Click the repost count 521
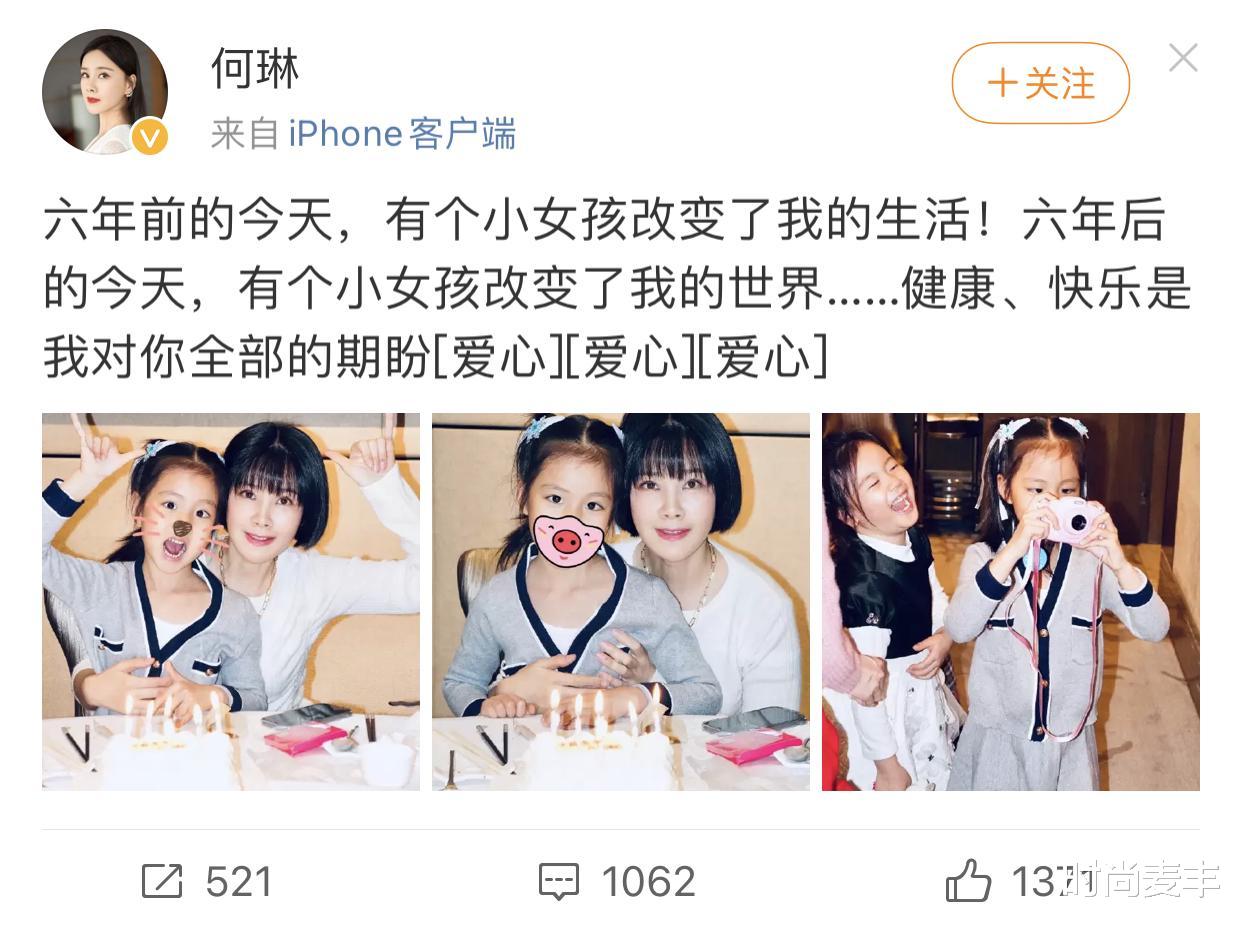The height and width of the screenshot is (925, 1242). pyautogui.click(x=239, y=882)
